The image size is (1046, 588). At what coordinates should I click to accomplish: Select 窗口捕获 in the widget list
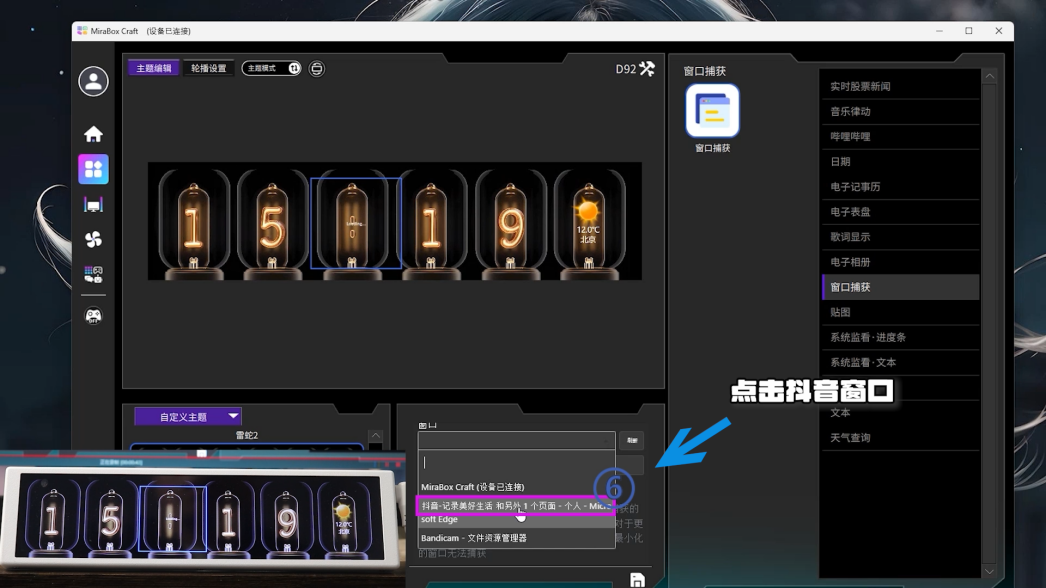coord(901,287)
